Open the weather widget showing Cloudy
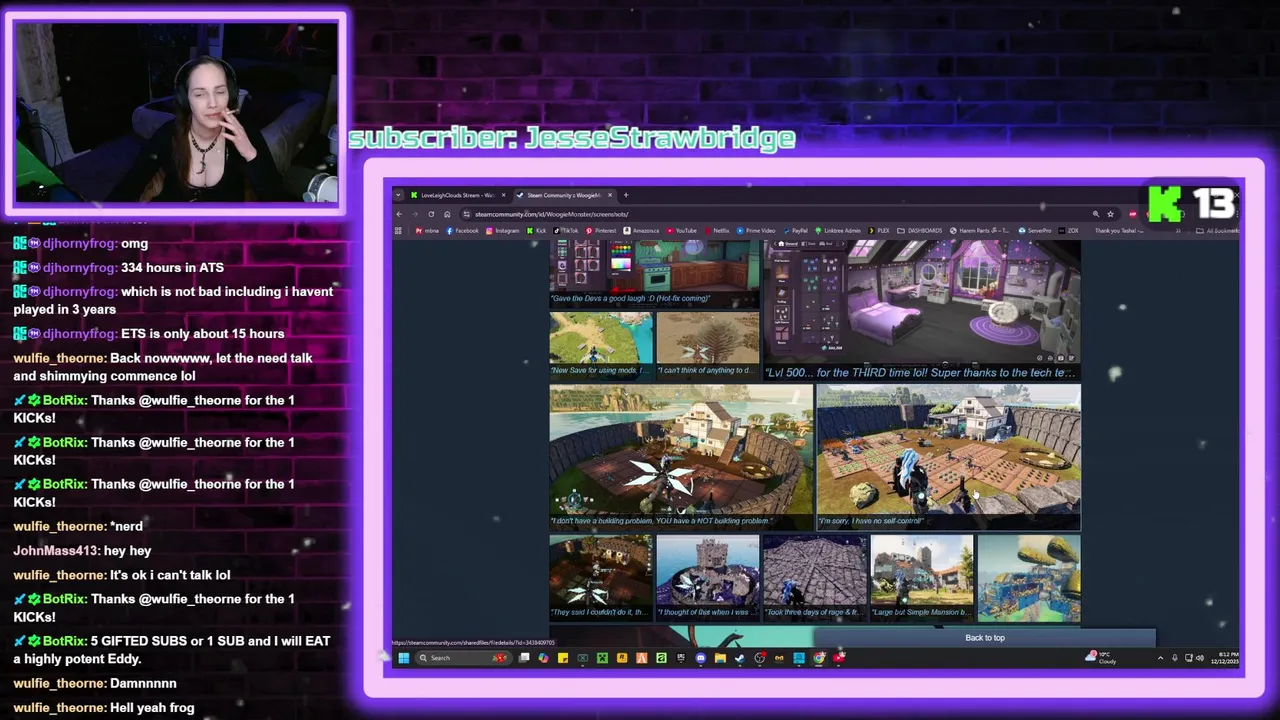 click(x=1101, y=658)
